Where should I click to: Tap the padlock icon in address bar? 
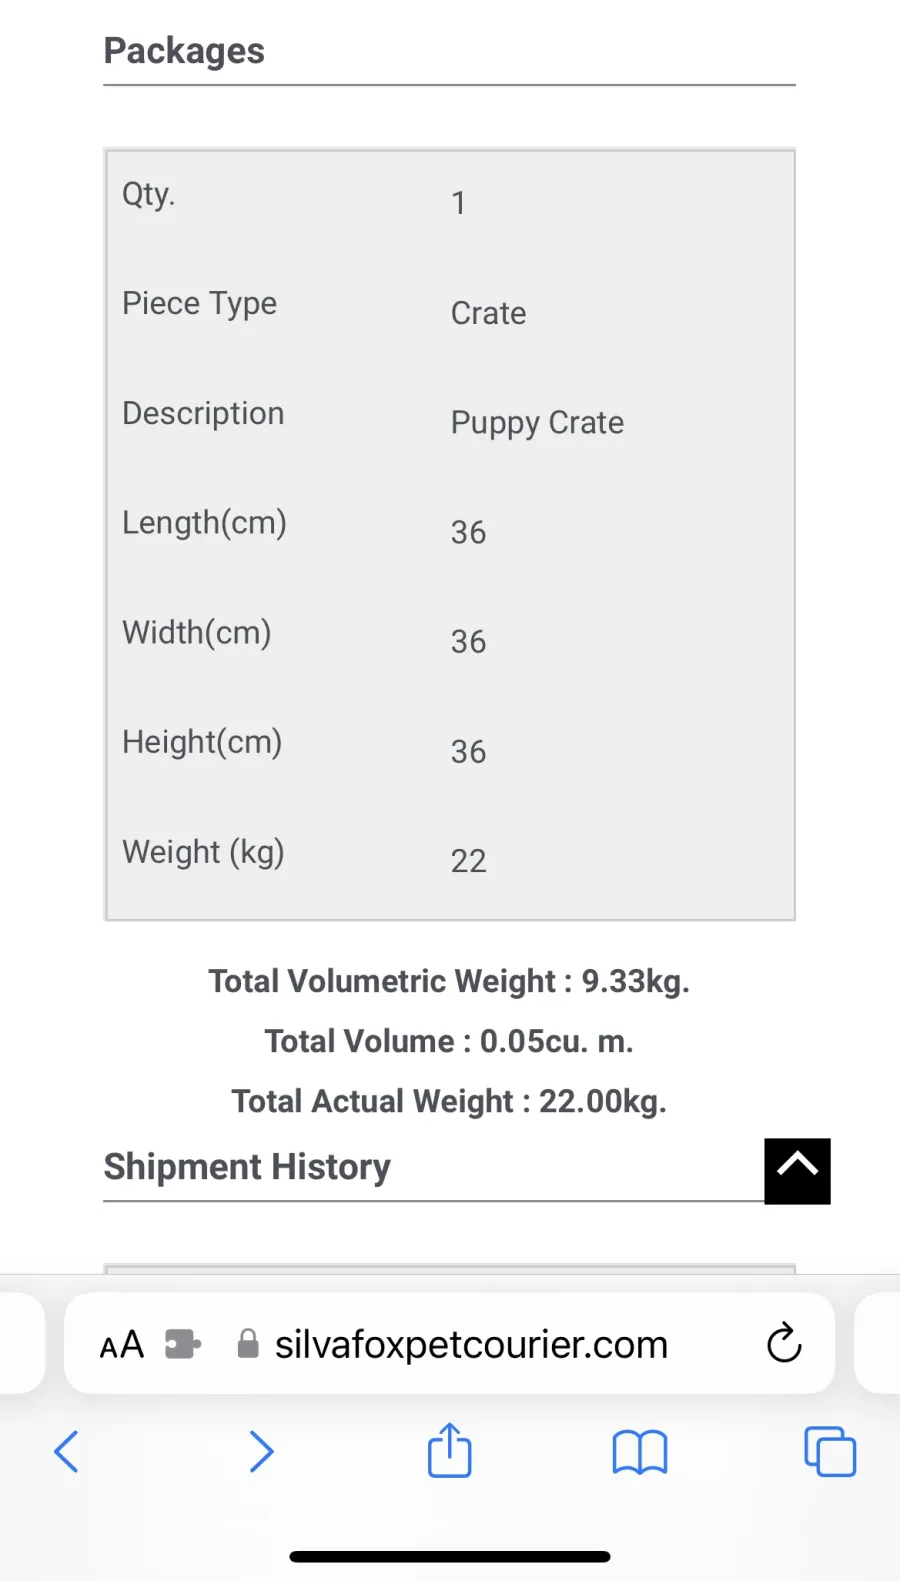tap(248, 1343)
